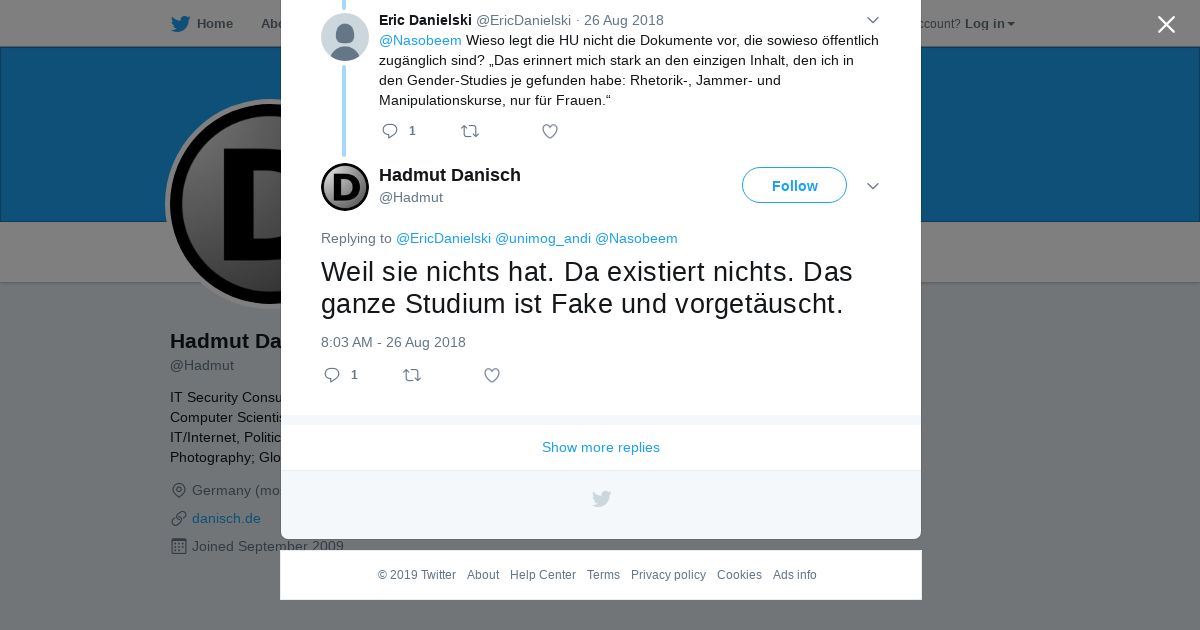Open the Privacy policy footer link
Image resolution: width=1200 pixels, height=630 pixels.
[668, 575]
